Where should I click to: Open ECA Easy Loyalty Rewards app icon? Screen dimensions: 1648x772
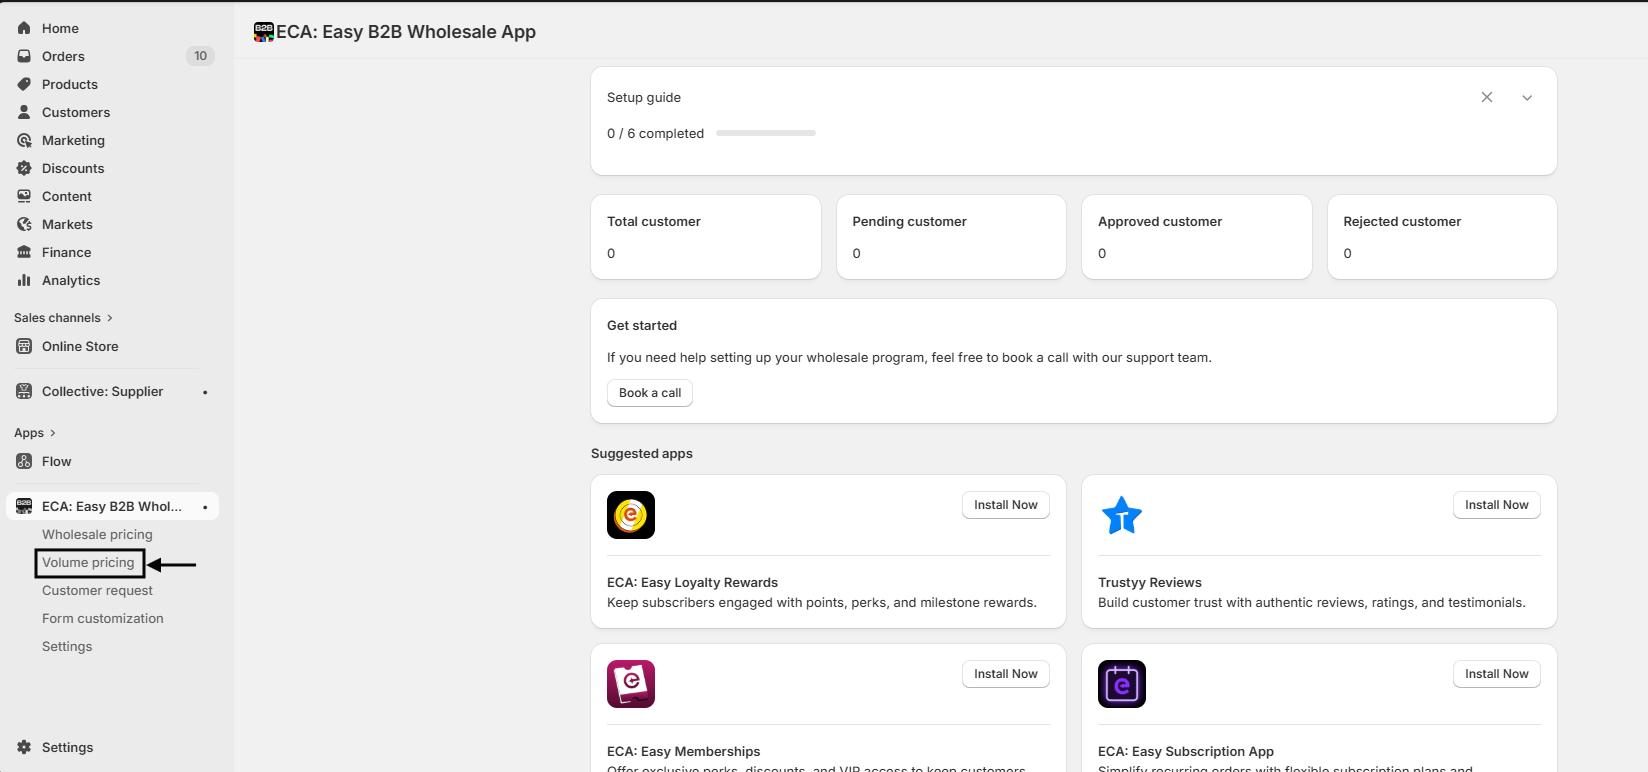[x=631, y=515]
